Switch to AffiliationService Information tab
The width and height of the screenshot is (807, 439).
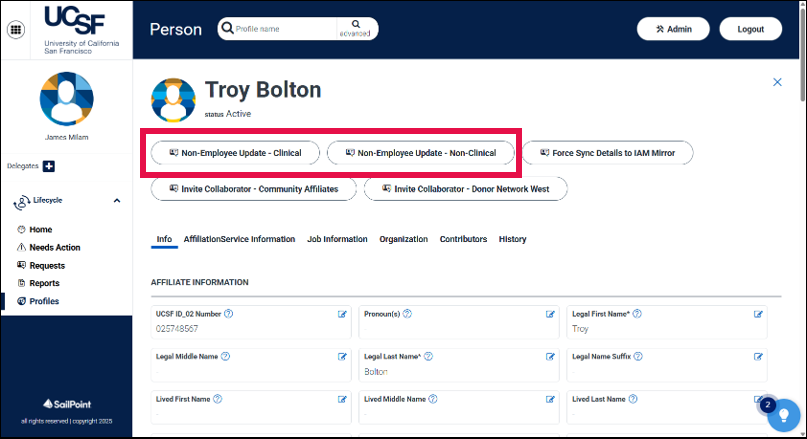point(239,239)
